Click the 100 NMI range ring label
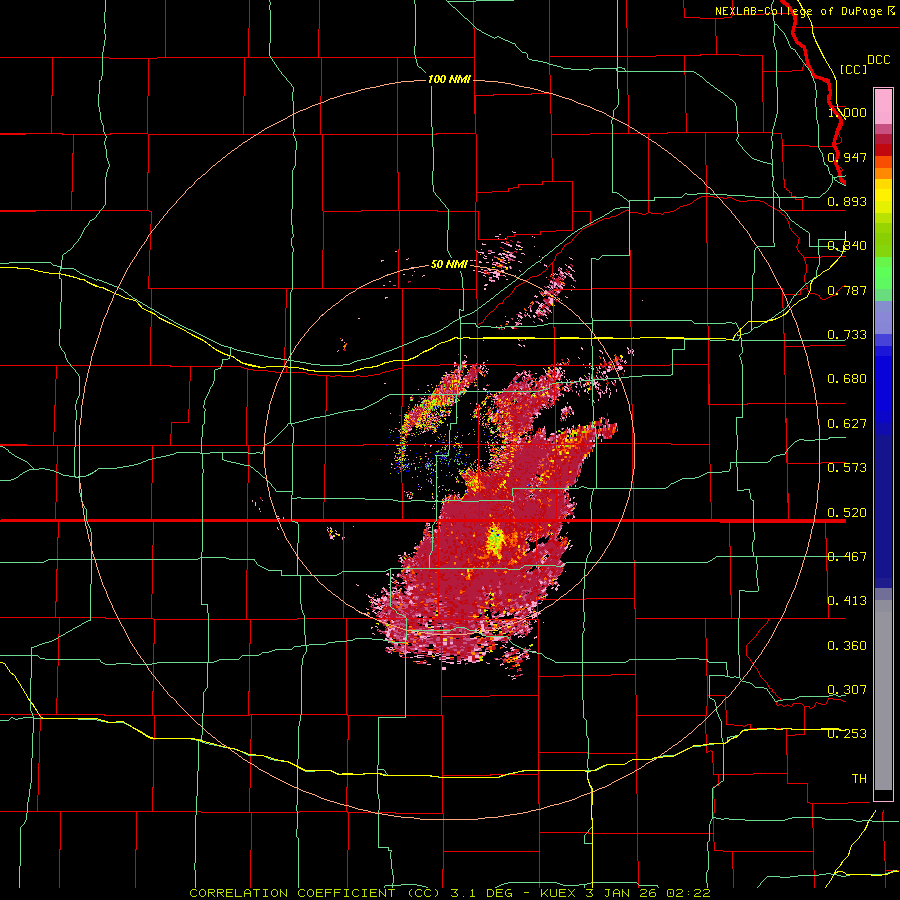 coord(449,79)
